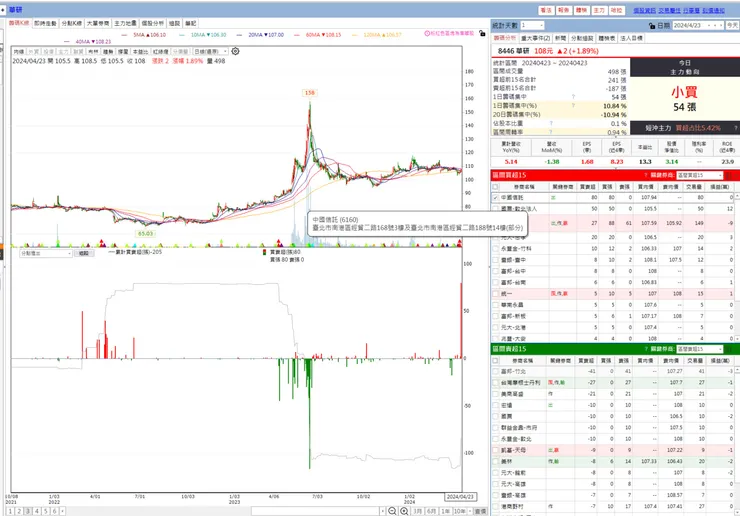Image resolution: width=740 pixels, height=516 pixels.
Task: Click the 重價 button at chart bottom
Action: point(480,511)
